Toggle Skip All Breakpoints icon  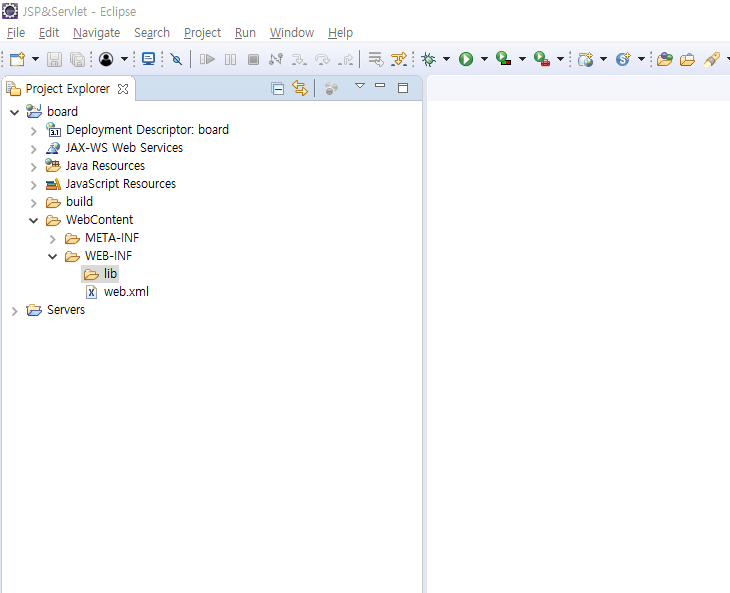click(176, 59)
